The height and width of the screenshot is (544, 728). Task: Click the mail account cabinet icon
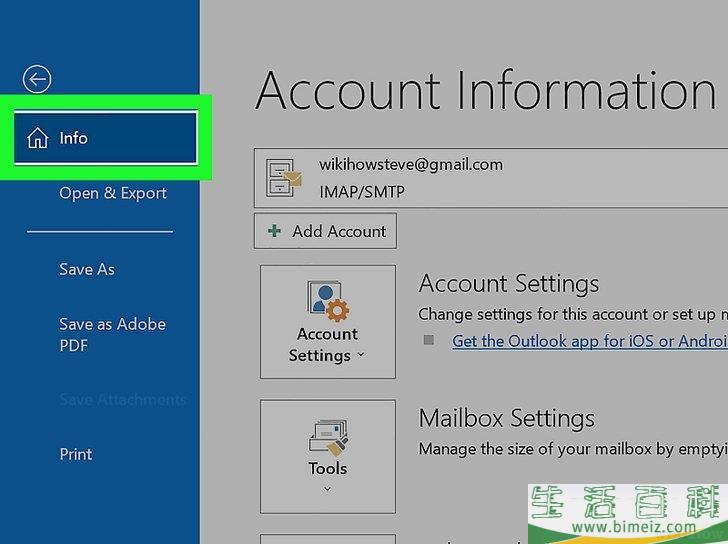[x=283, y=178]
